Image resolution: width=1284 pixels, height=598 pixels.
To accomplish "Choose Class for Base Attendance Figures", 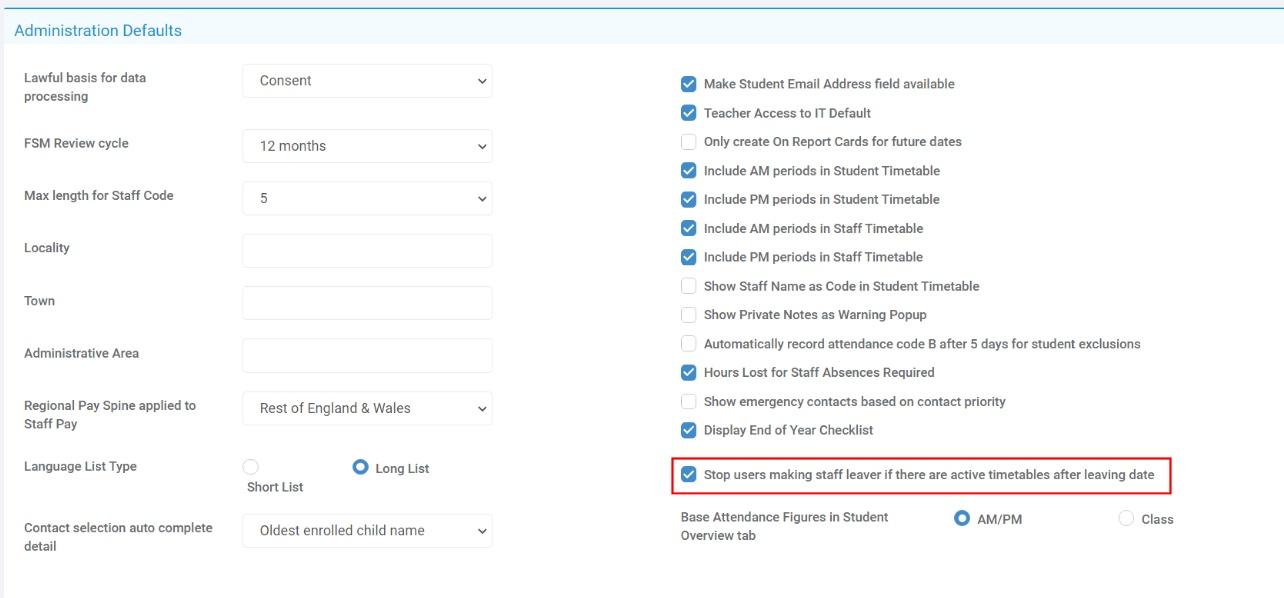I will pos(1126,519).
